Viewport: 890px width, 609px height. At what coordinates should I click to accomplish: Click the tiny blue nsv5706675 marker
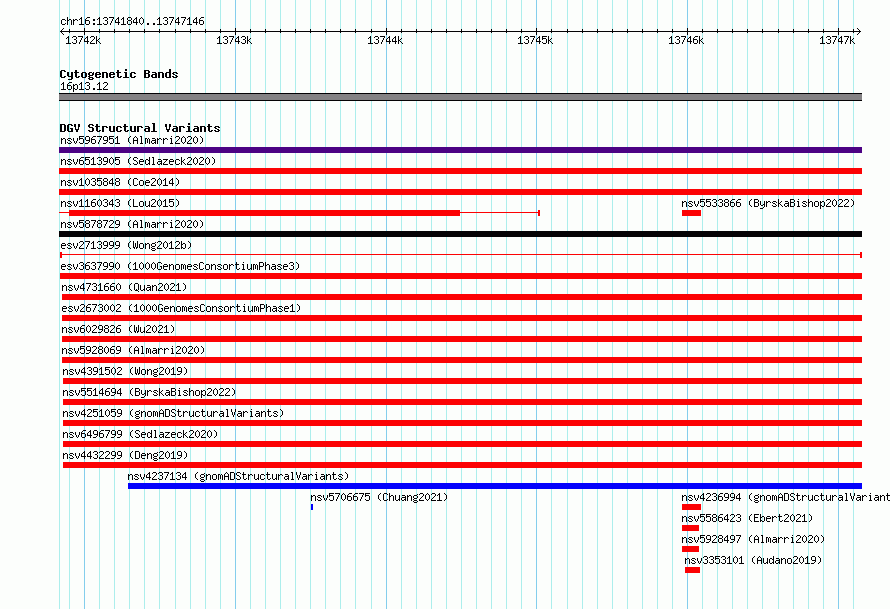pos(312,507)
